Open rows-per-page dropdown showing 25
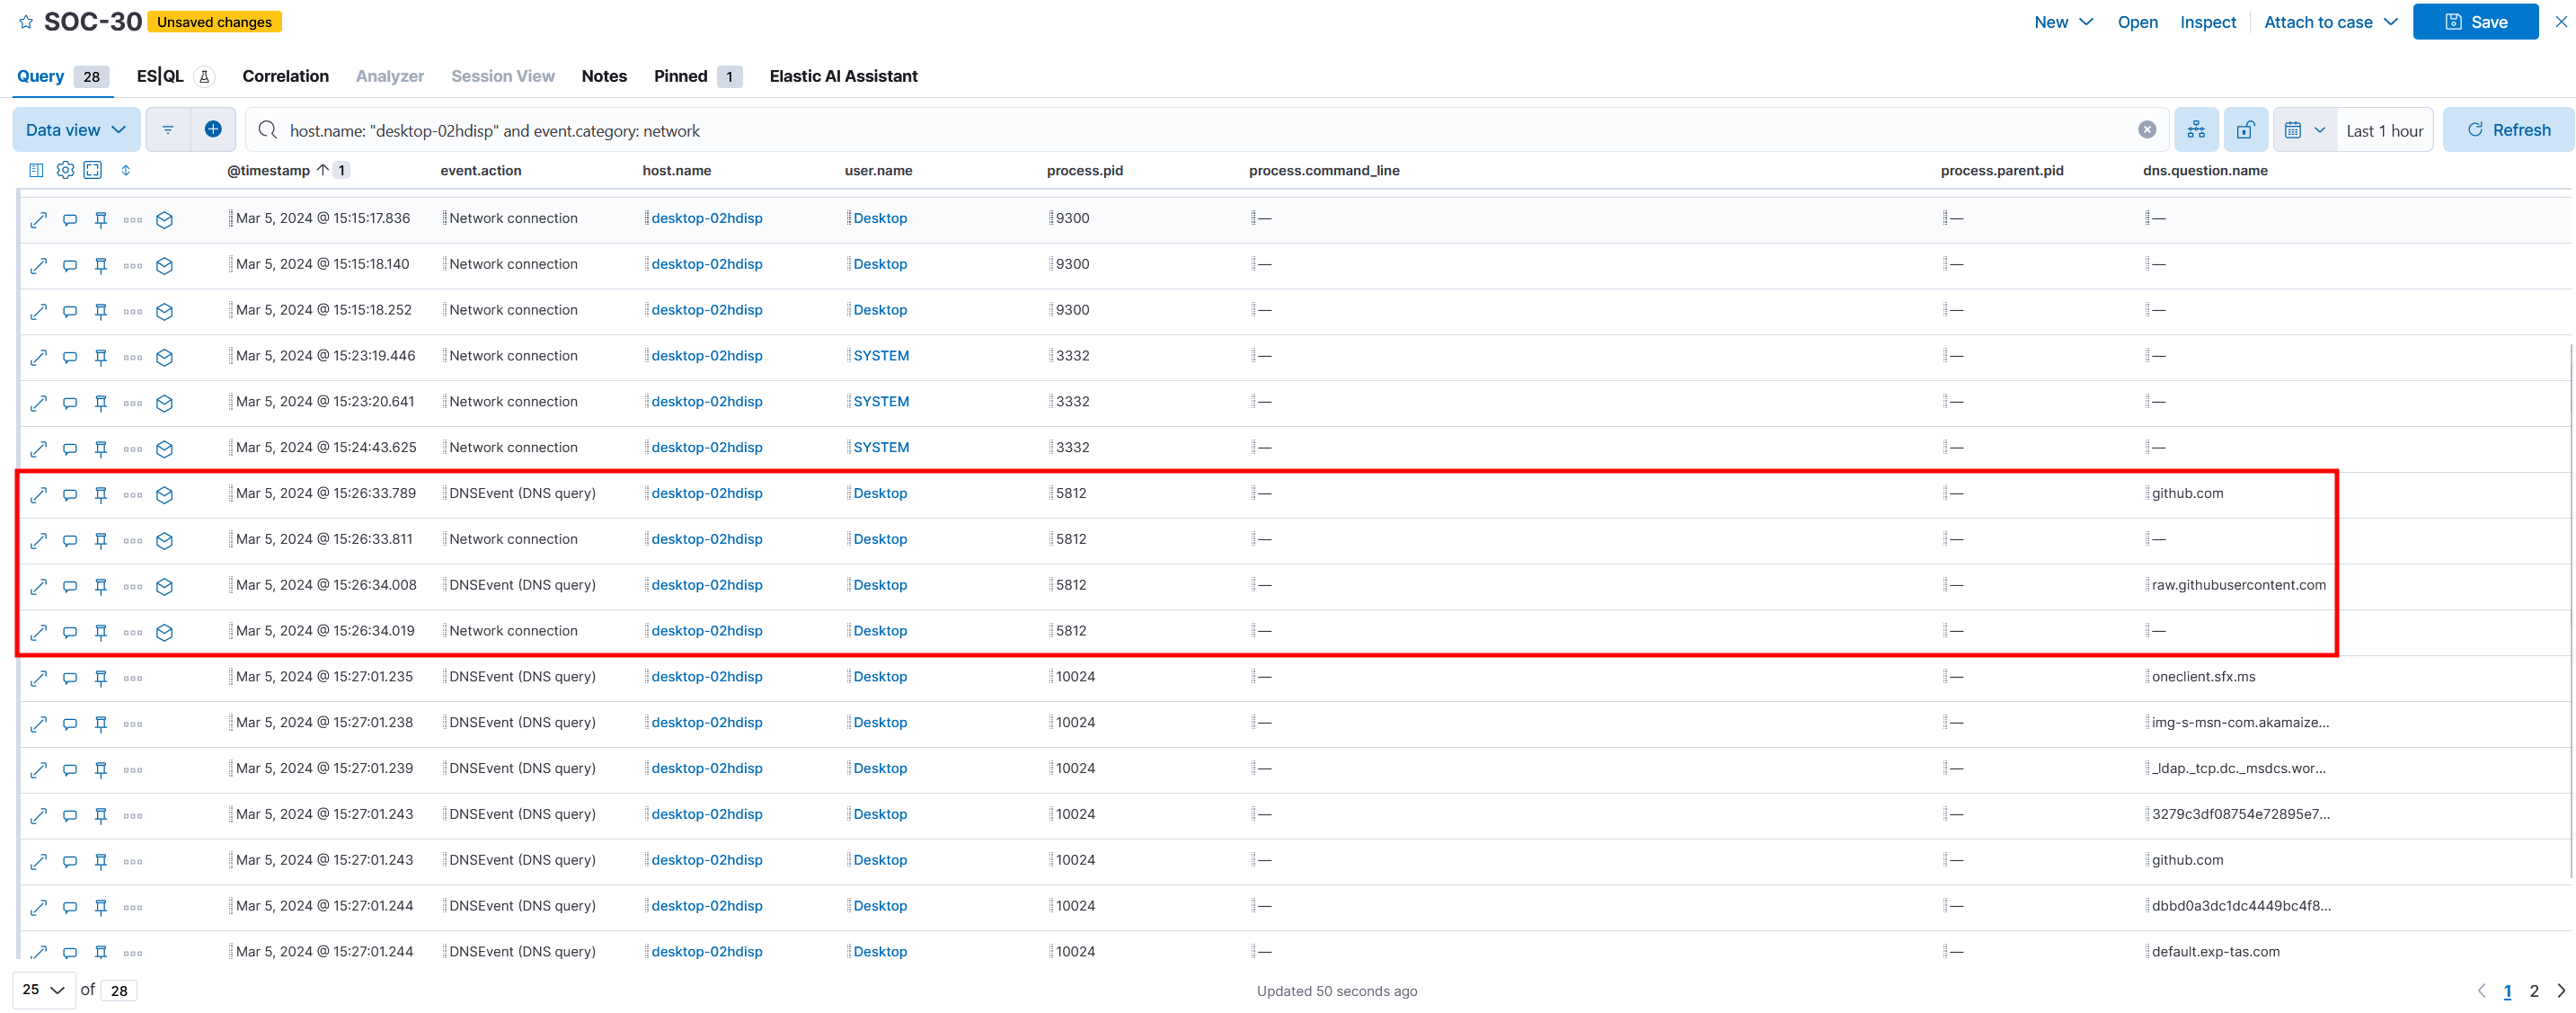The width and height of the screenshot is (2576, 1013). point(43,989)
